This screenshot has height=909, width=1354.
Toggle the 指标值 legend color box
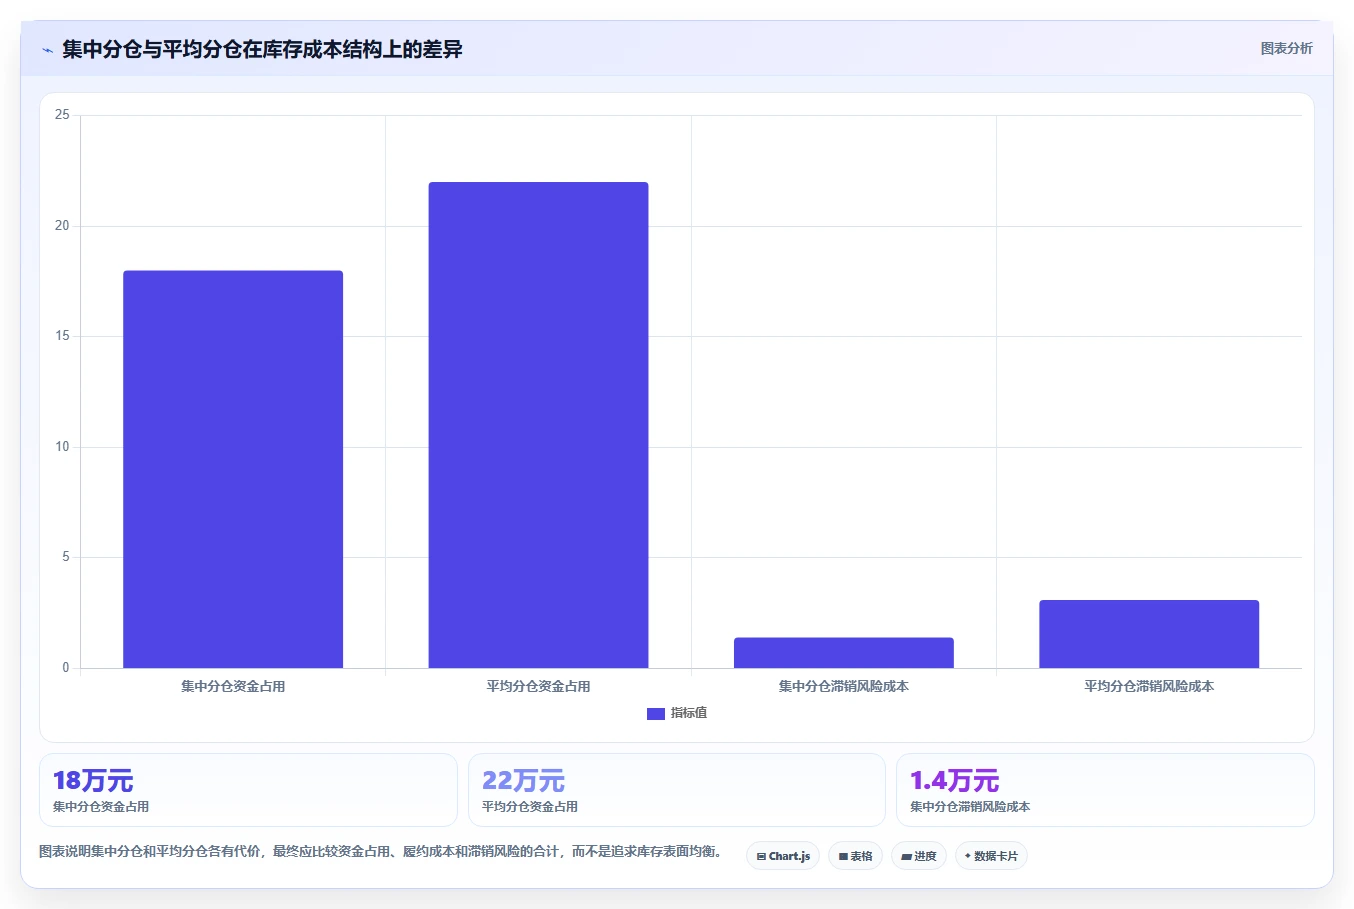[656, 714]
